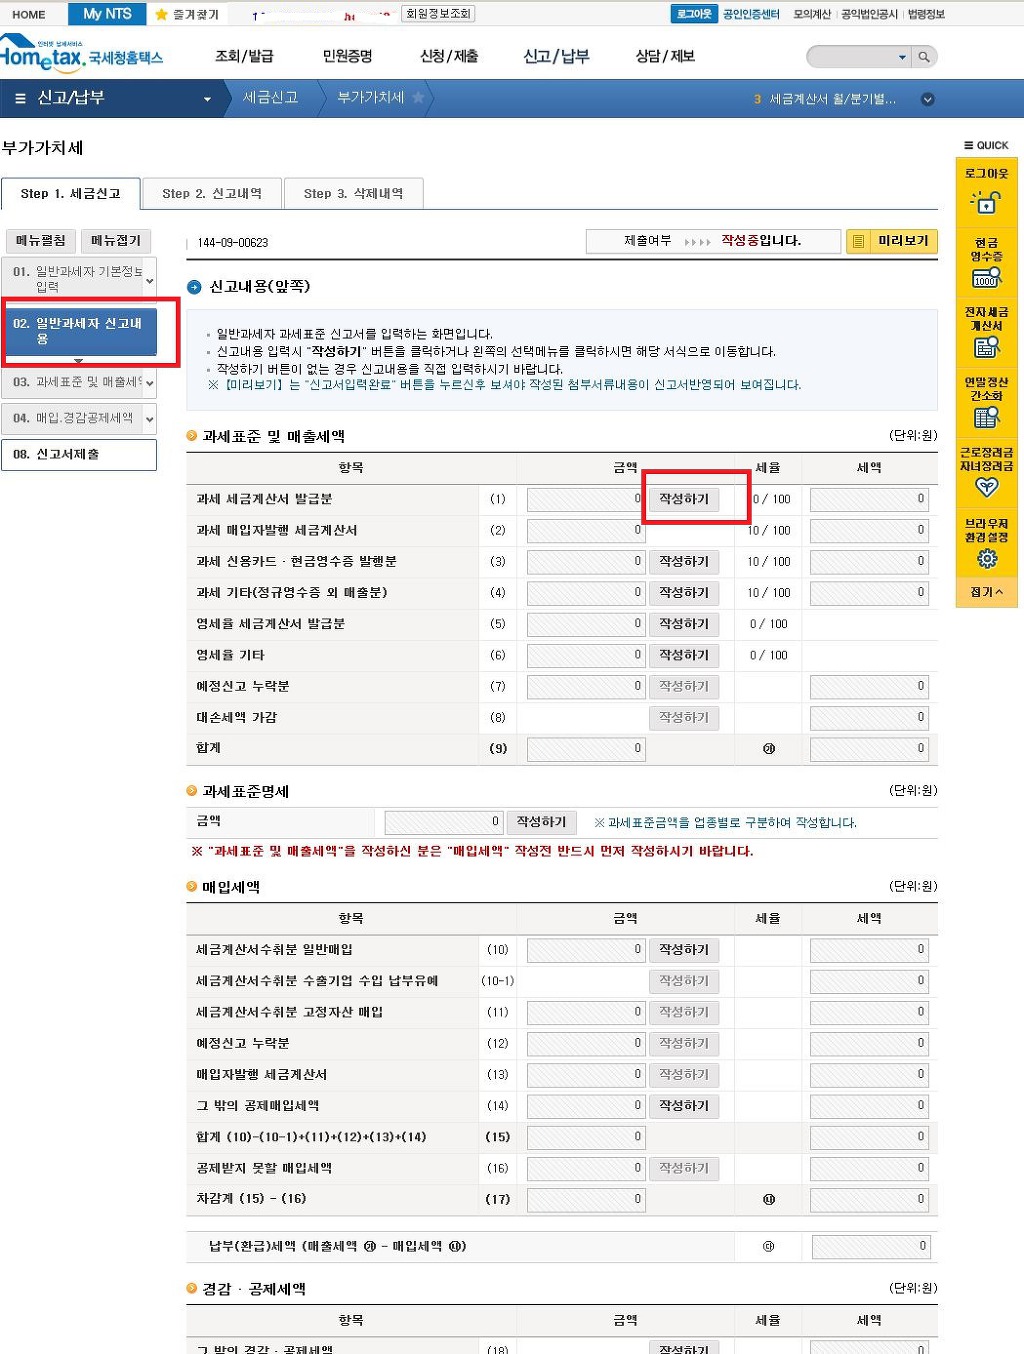Screen dimensions: 1024x1354
Task: Open the 법령정보 link
Action: [x=926, y=14]
